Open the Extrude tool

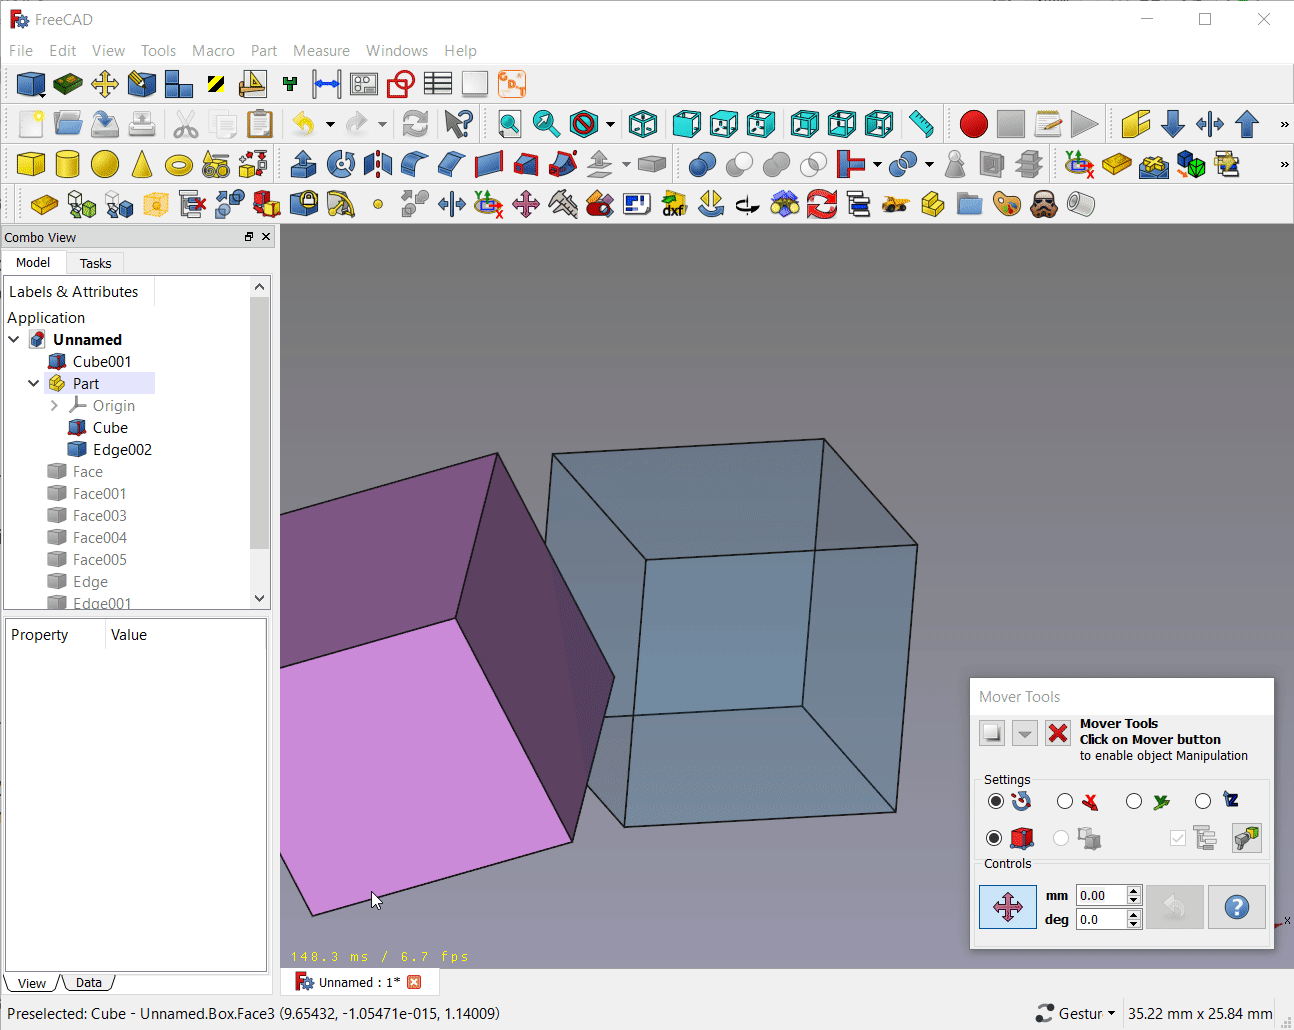(303, 164)
